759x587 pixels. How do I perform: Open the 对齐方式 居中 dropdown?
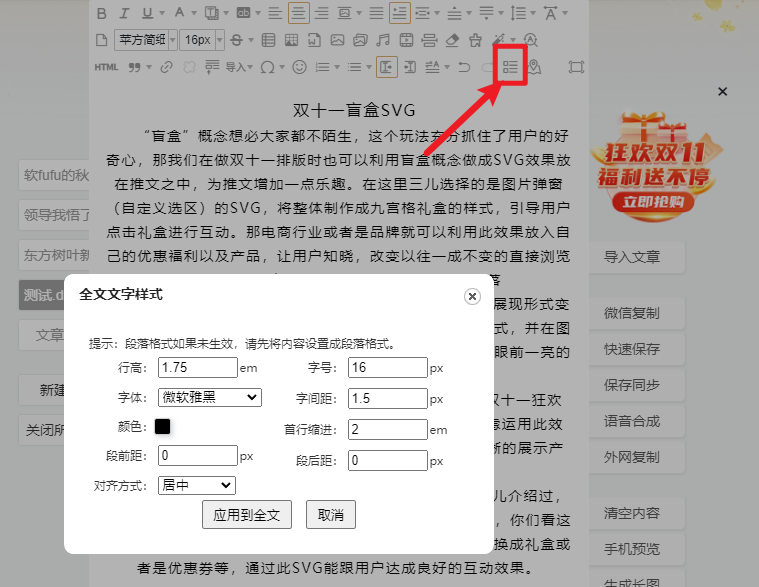point(197,485)
